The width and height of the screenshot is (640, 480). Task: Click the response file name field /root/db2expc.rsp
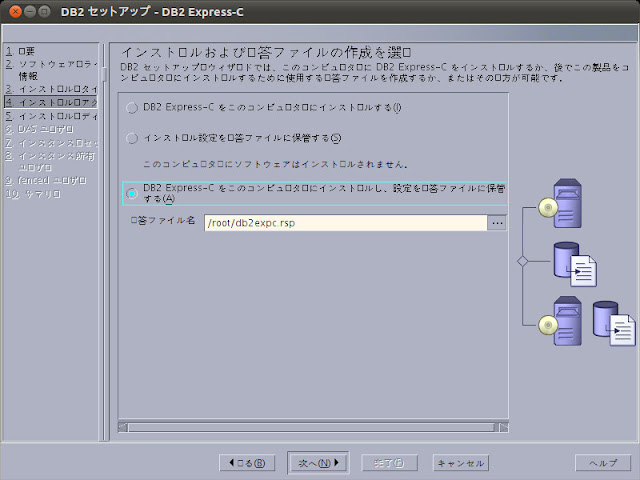pyautogui.click(x=346, y=223)
